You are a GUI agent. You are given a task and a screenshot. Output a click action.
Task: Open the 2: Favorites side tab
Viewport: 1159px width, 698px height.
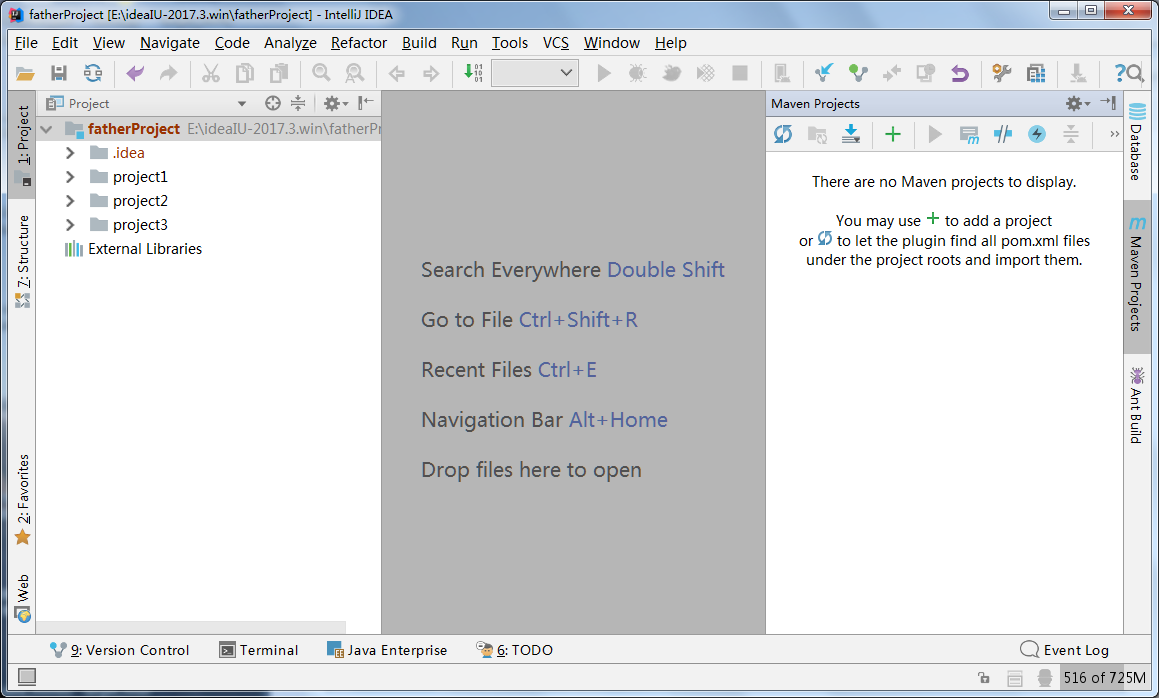[23, 499]
